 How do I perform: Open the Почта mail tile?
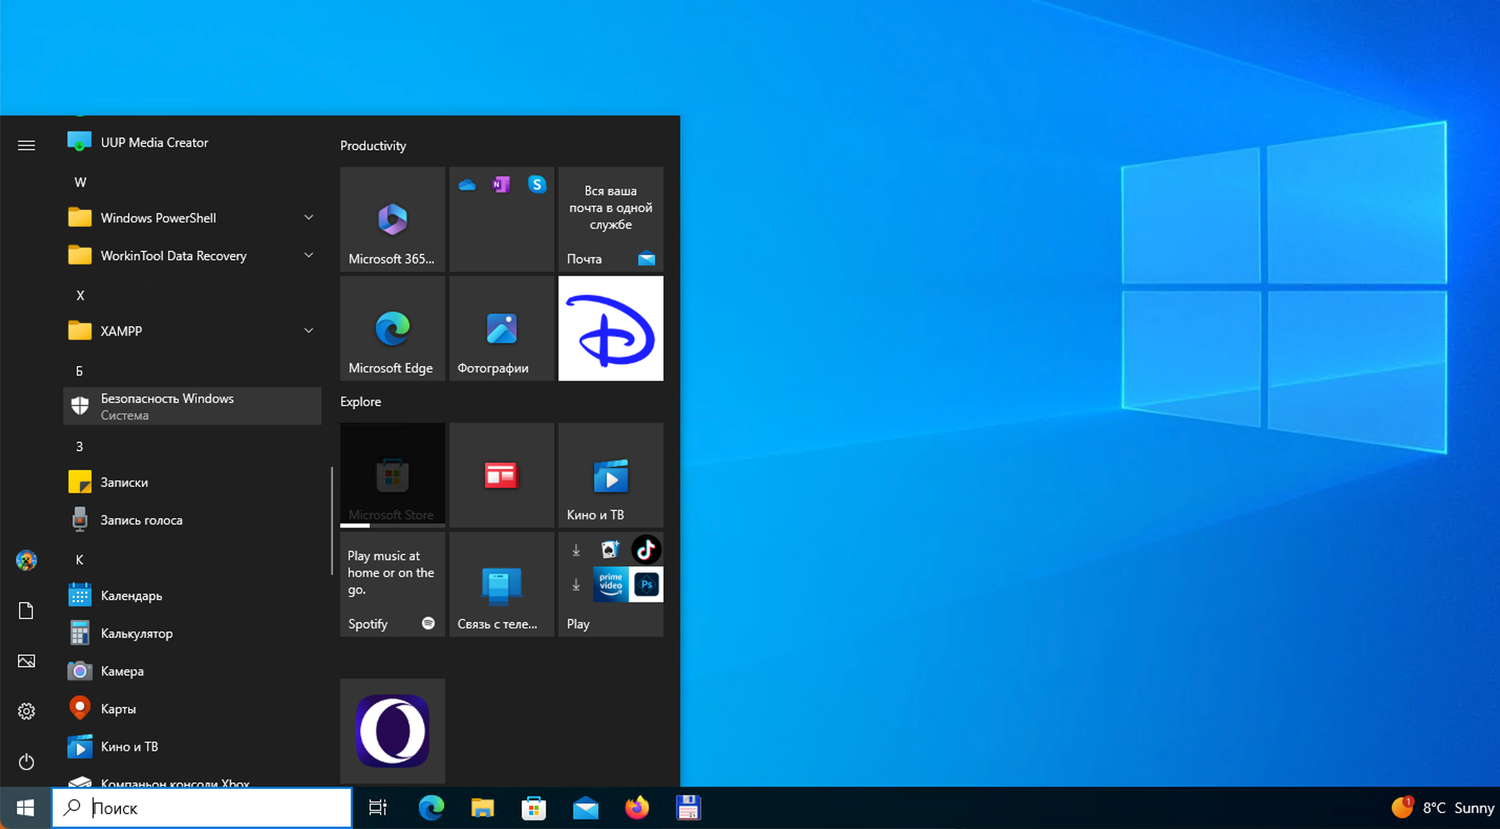click(x=611, y=219)
